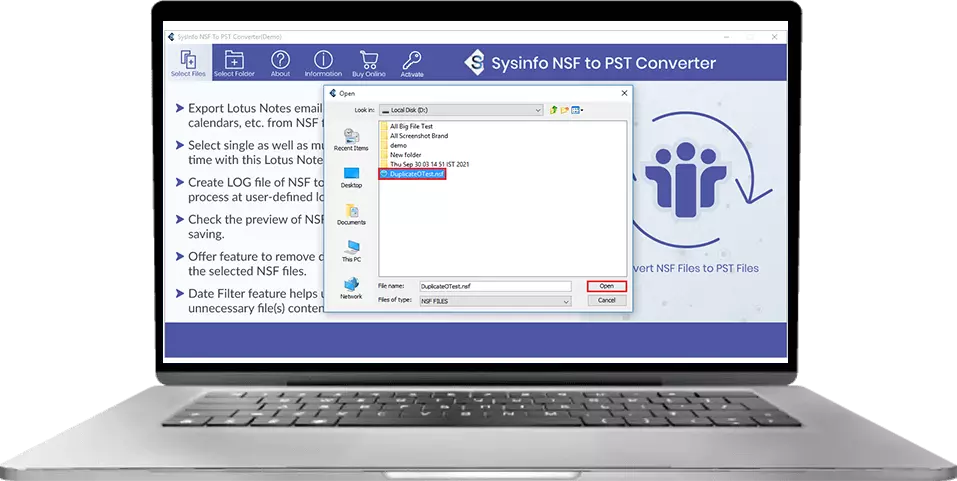Click the Activate key icon
The image size is (957, 481).
click(x=412, y=63)
